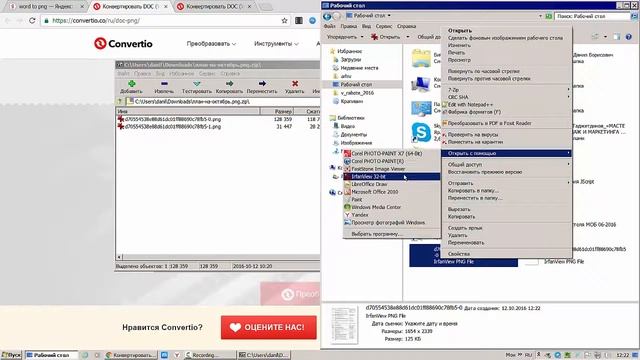
Task: Click Свойства in context menu
Action: pyautogui.click(x=506, y=253)
